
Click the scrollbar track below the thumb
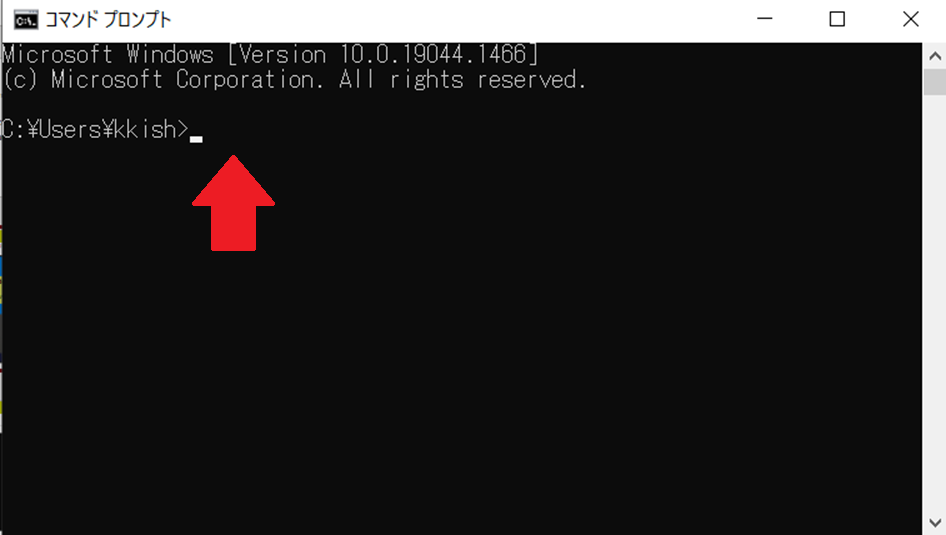[935, 302]
